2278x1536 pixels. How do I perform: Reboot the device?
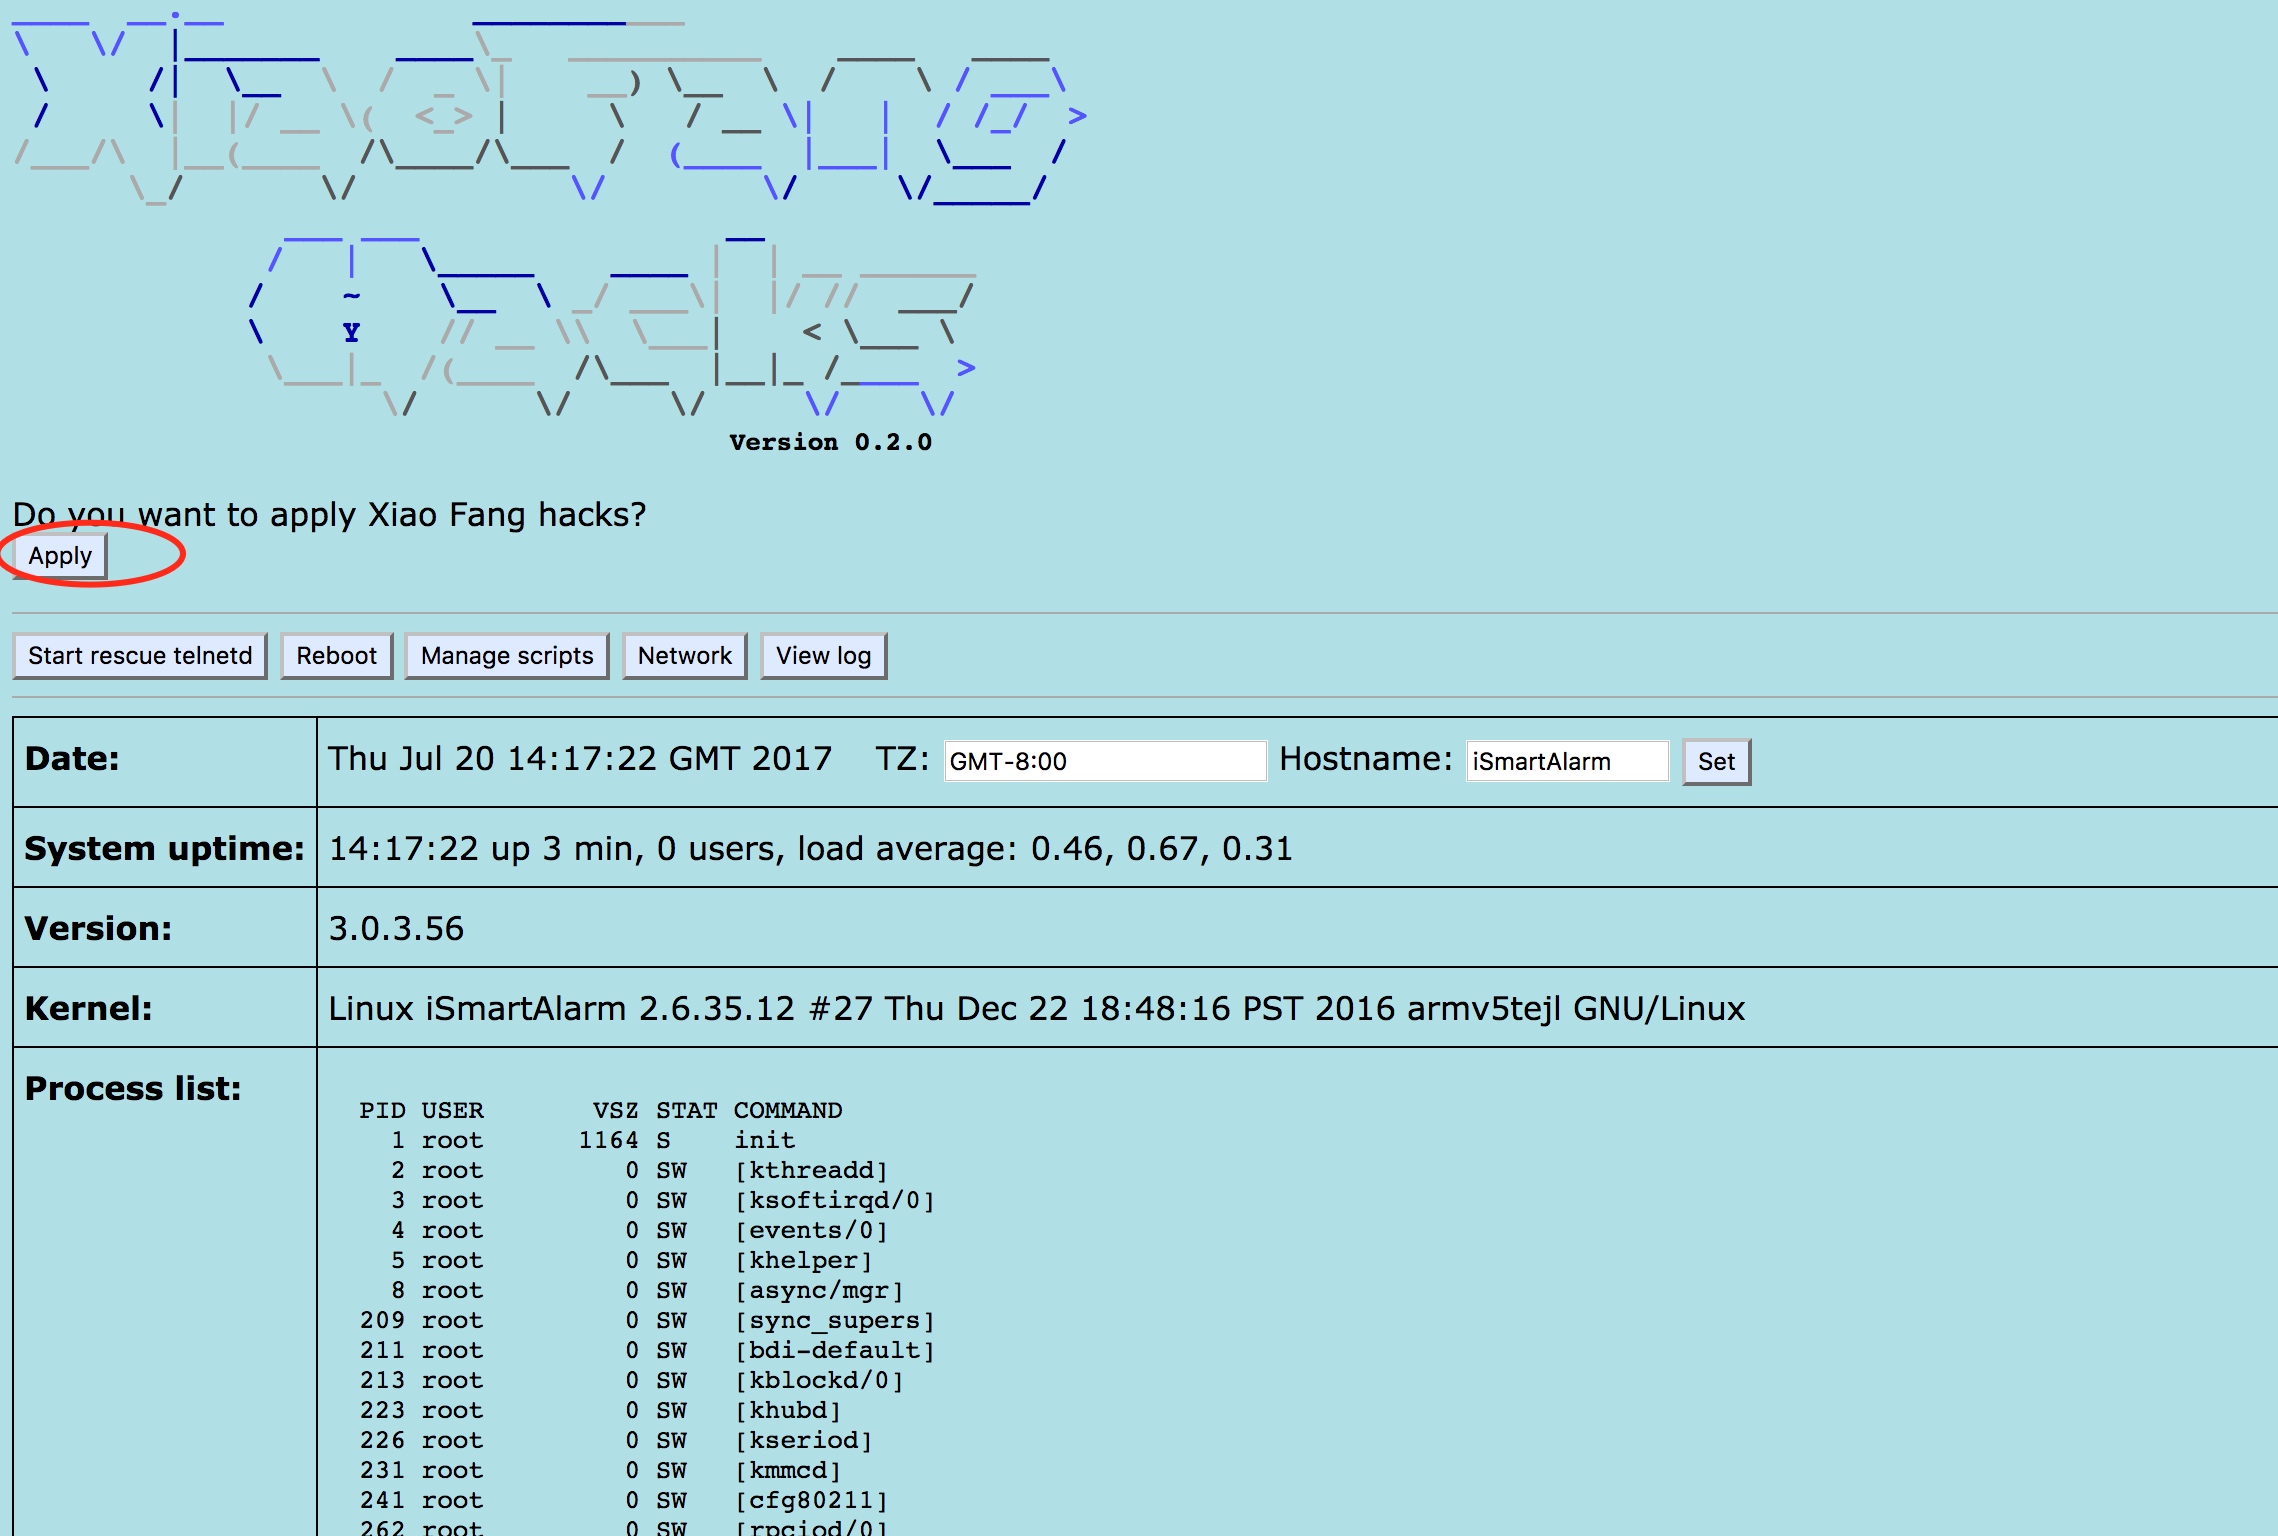[x=336, y=656]
